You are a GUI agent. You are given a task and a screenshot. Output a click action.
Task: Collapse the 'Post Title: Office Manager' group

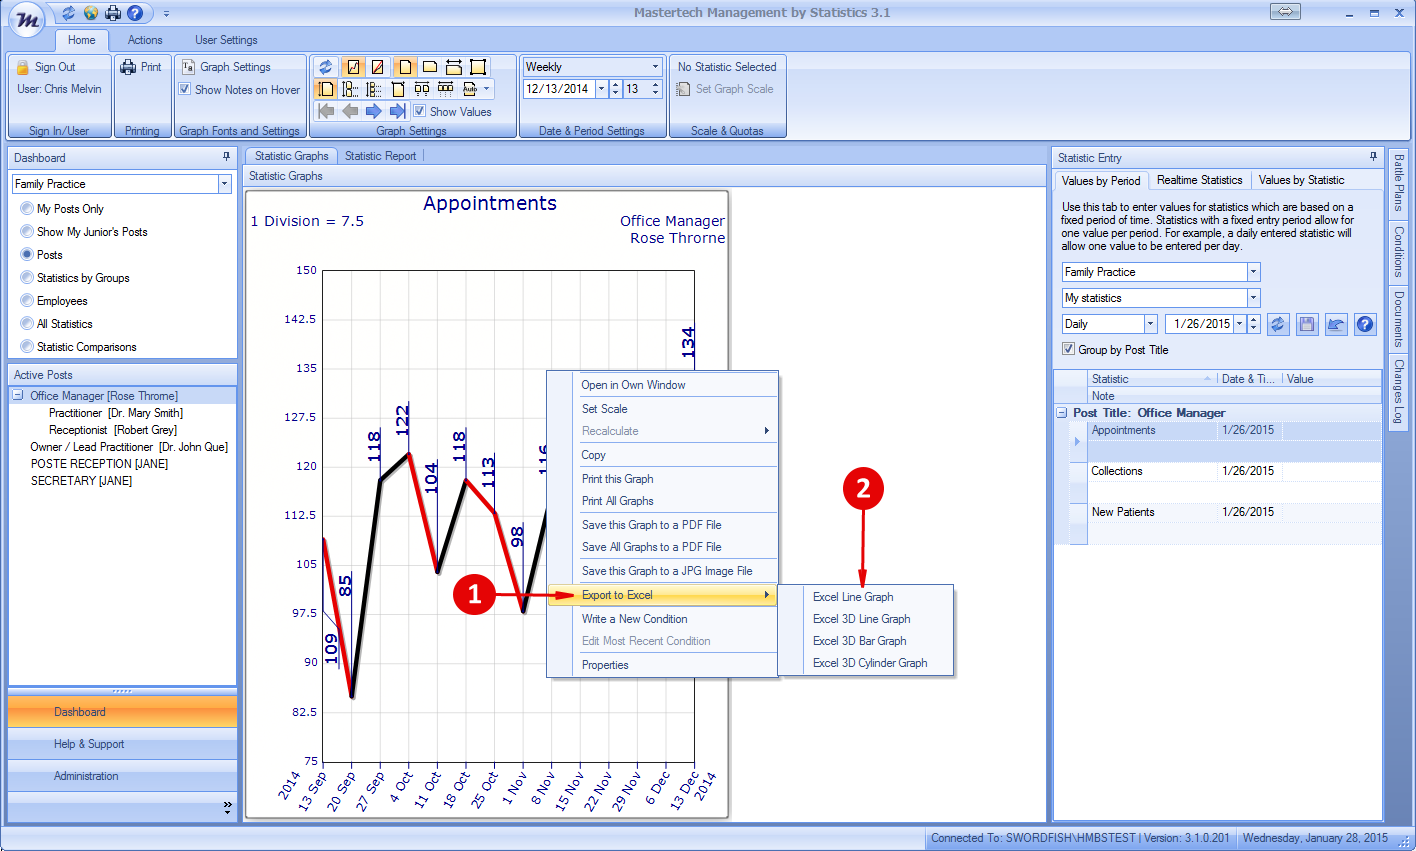point(1061,413)
